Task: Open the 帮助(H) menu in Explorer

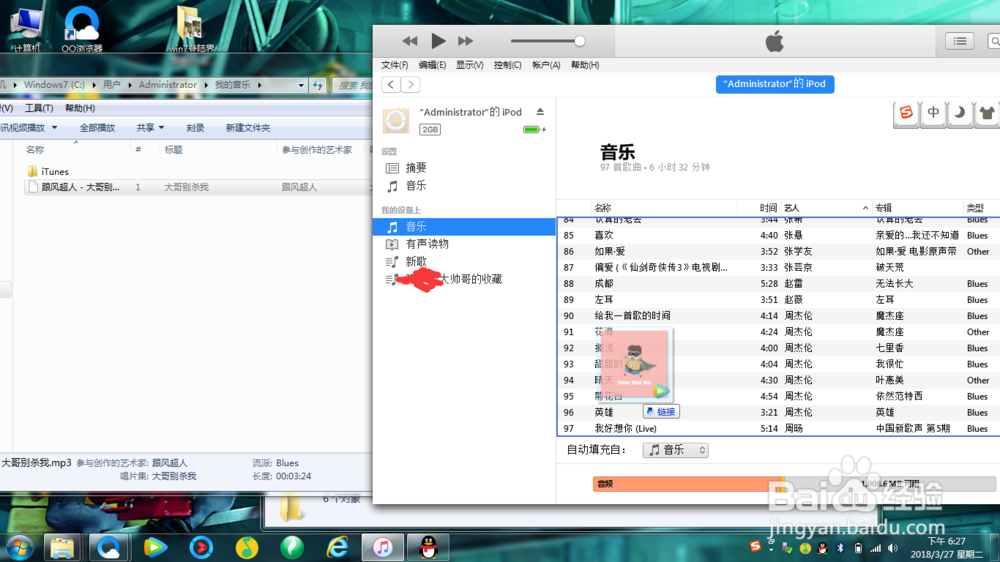Action: [80, 108]
